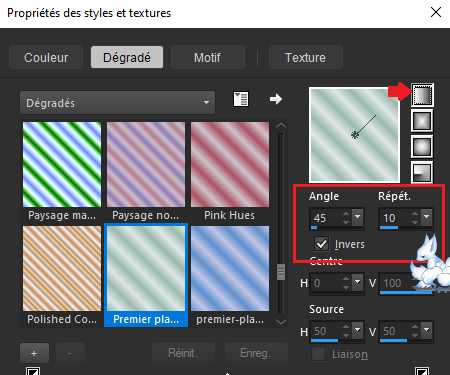Switch to the Couleur tab
The image size is (450, 375).
pyautogui.click(x=46, y=57)
